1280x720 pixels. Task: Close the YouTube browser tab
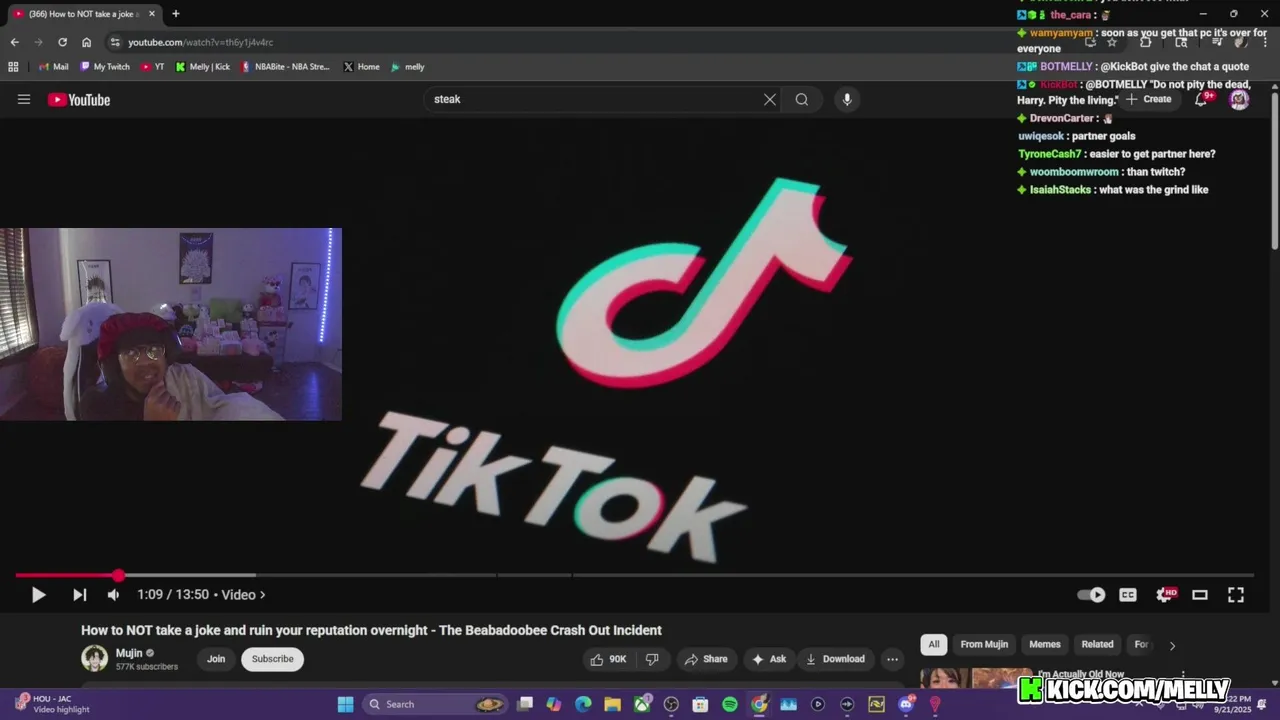[x=152, y=14]
